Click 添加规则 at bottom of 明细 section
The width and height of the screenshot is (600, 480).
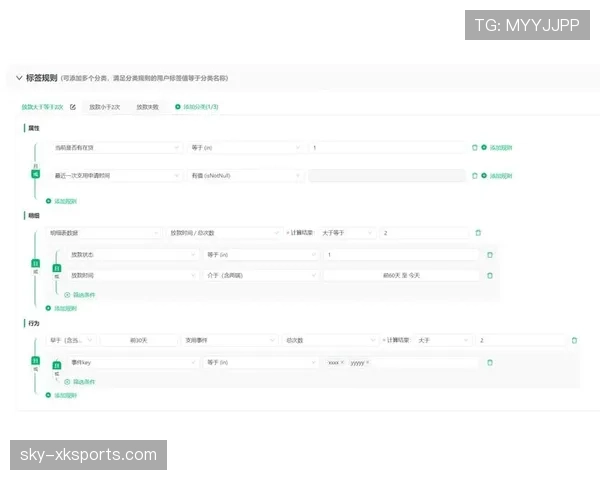coord(61,308)
